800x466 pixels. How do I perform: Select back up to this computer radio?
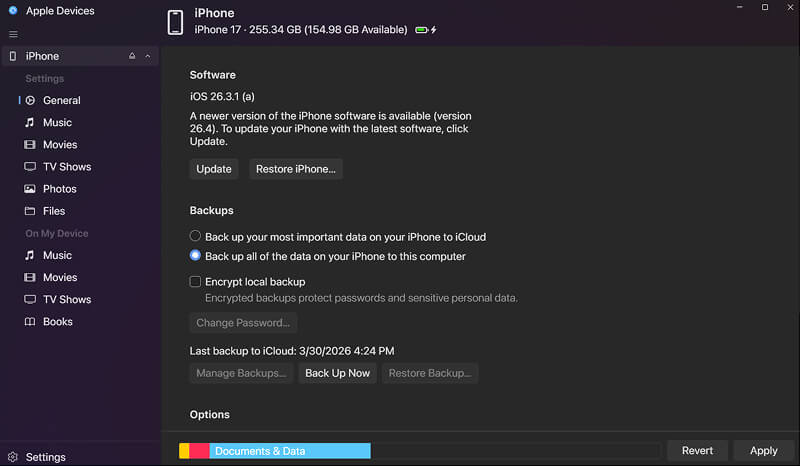tap(195, 255)
